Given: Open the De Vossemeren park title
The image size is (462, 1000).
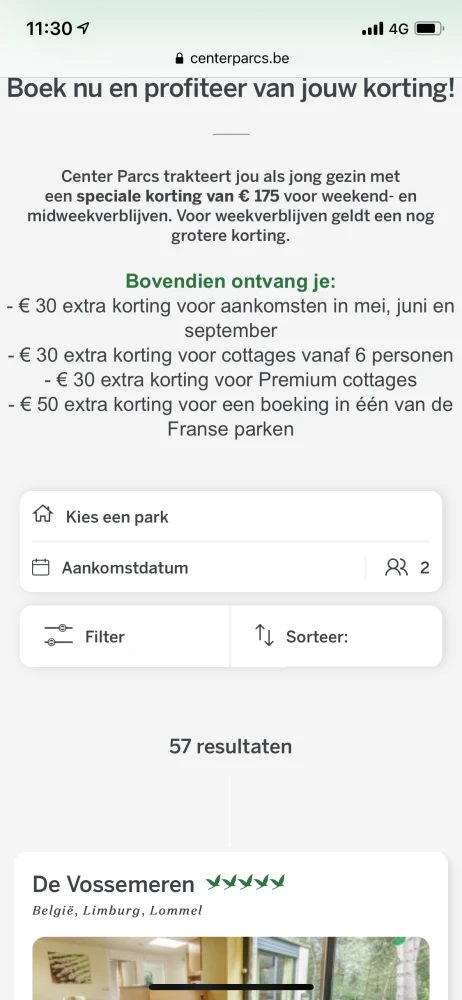Looking at the screenshot, I should 114,884.
